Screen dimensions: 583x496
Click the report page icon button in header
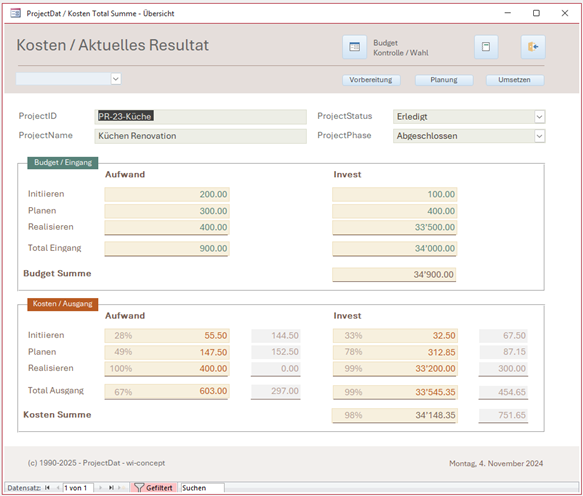pyautogui.click(x=486, y=47)
